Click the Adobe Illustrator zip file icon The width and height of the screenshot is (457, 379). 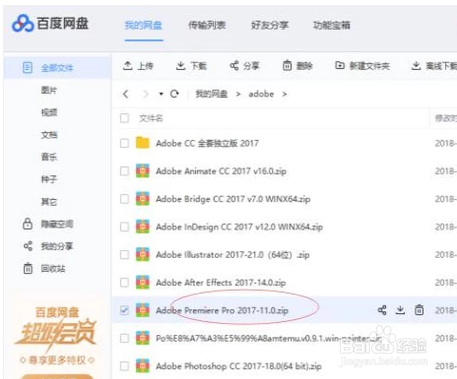pyautogui.click(x=143, y=255)
